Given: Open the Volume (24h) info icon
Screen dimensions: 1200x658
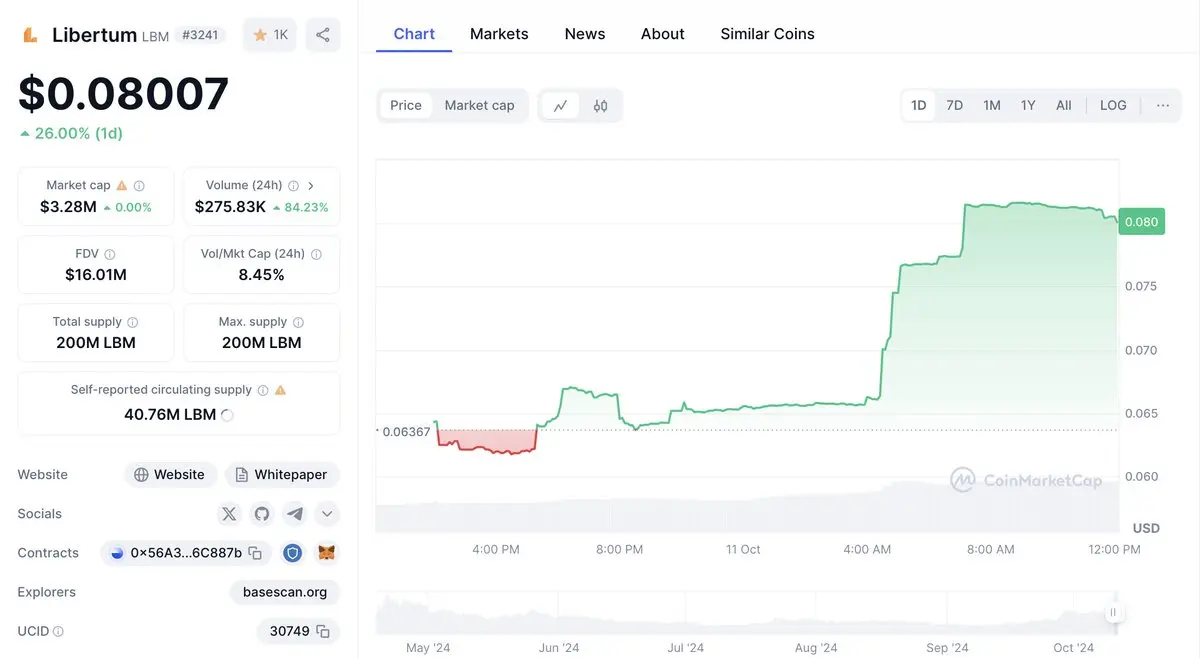Looking at the screenshot, I should click(293, 185).
